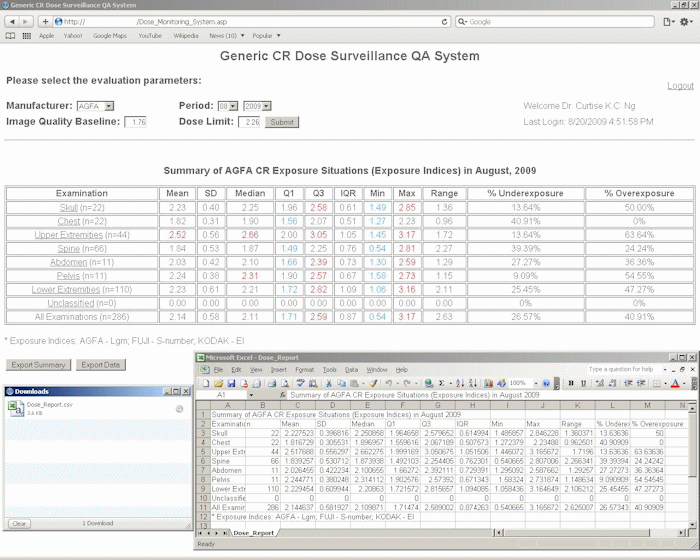Show Dose_Report.csv in folder via magnifier icon
This screenshot has width=700, height=560.
coord(179,409)
